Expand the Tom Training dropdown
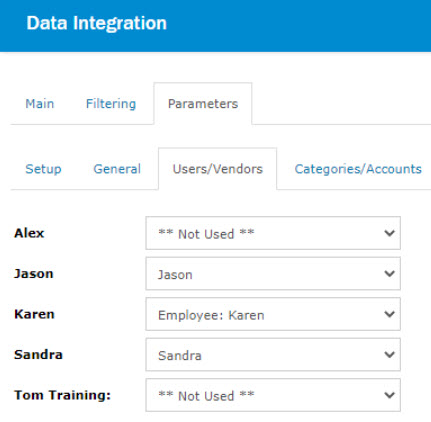This screenshot has height=422, width=431. [273, 395]
